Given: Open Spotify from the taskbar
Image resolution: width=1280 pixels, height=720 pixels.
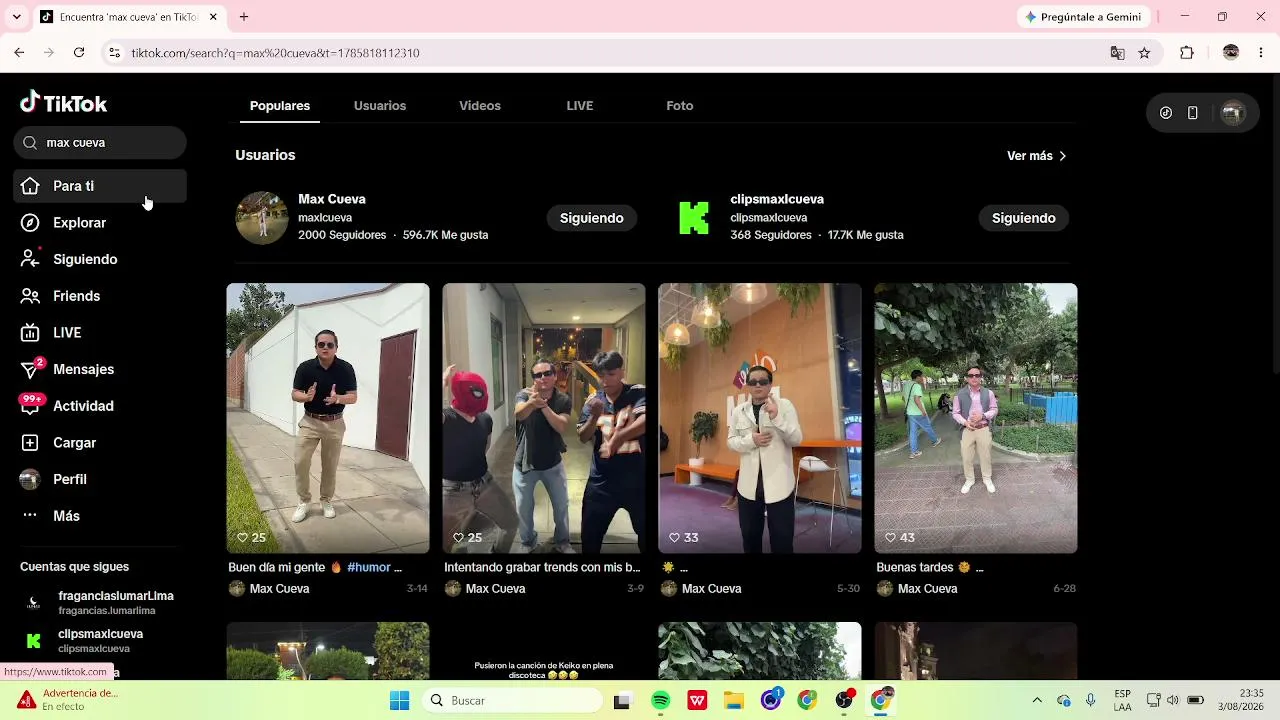Looking at the screenshot, I should (660, 700).
